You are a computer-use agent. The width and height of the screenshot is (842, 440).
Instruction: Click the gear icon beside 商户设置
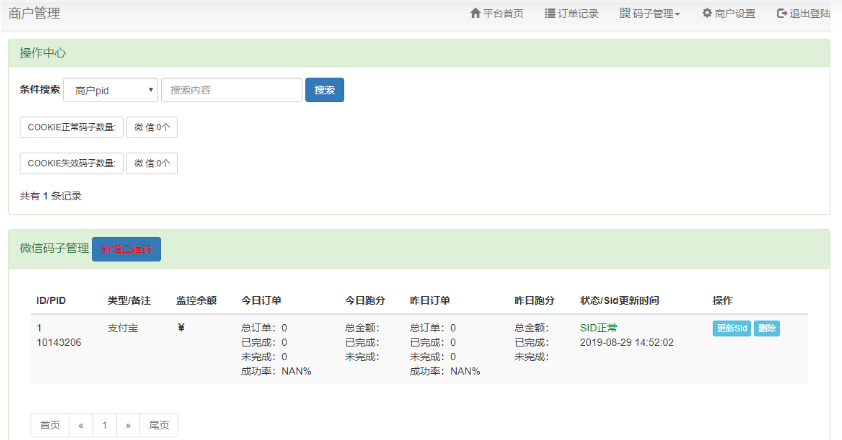coord(707,13)
